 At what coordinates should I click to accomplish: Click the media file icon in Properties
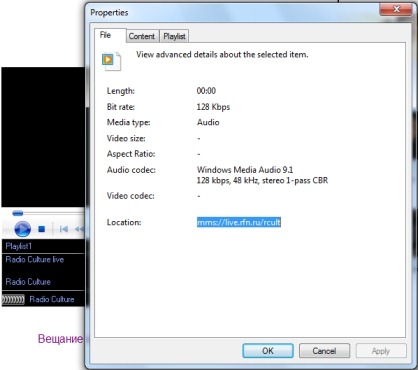tap(111, 61)
